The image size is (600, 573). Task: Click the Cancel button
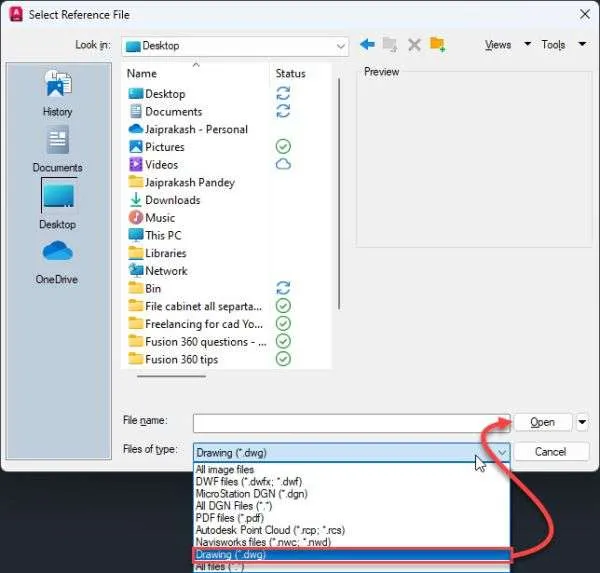(x=550, y=452)
